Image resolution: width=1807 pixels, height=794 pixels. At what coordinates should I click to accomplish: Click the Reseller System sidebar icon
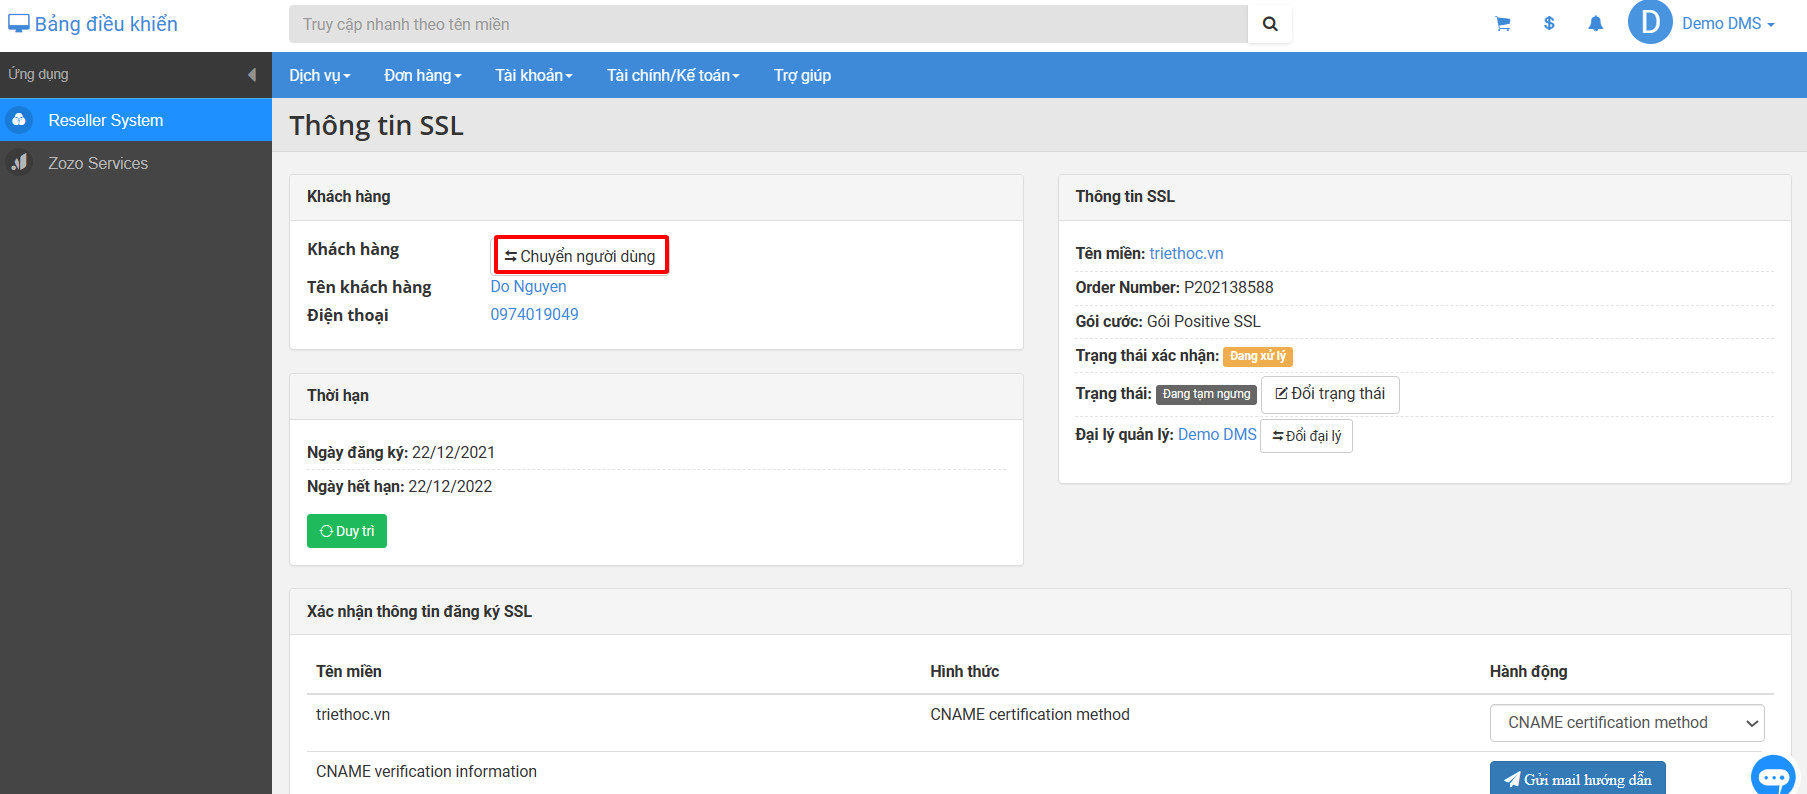(19, 120)
